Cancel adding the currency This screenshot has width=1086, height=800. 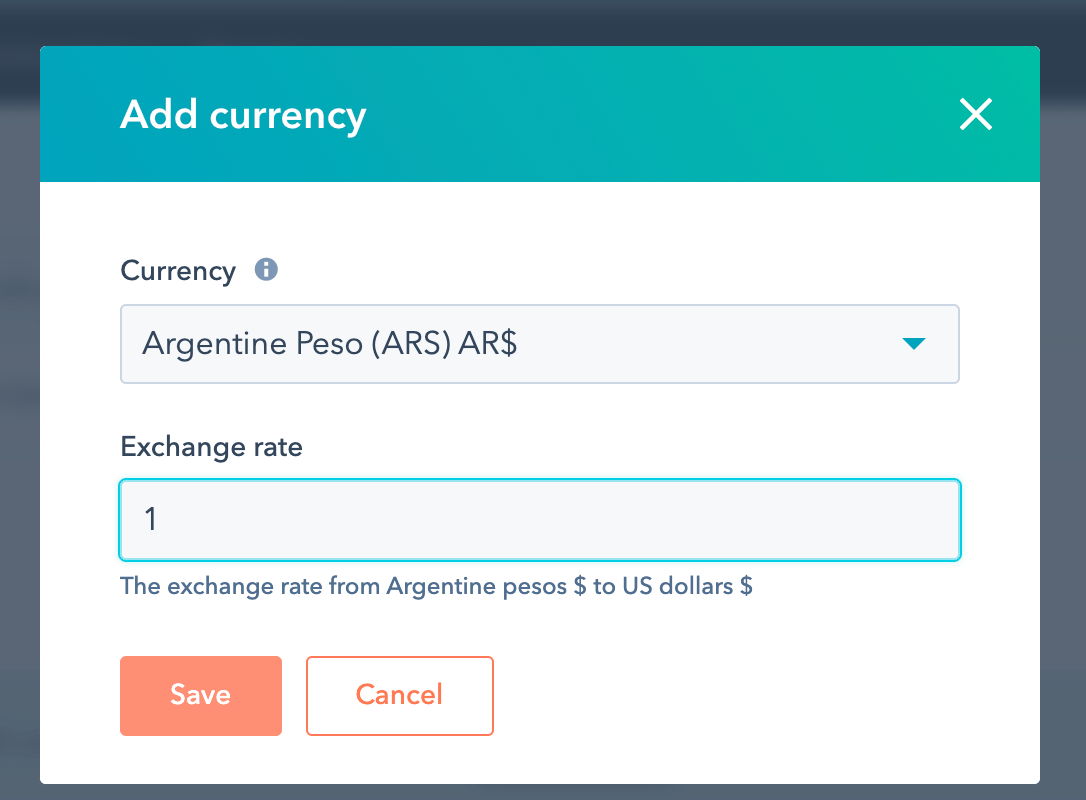pos(399,695)
